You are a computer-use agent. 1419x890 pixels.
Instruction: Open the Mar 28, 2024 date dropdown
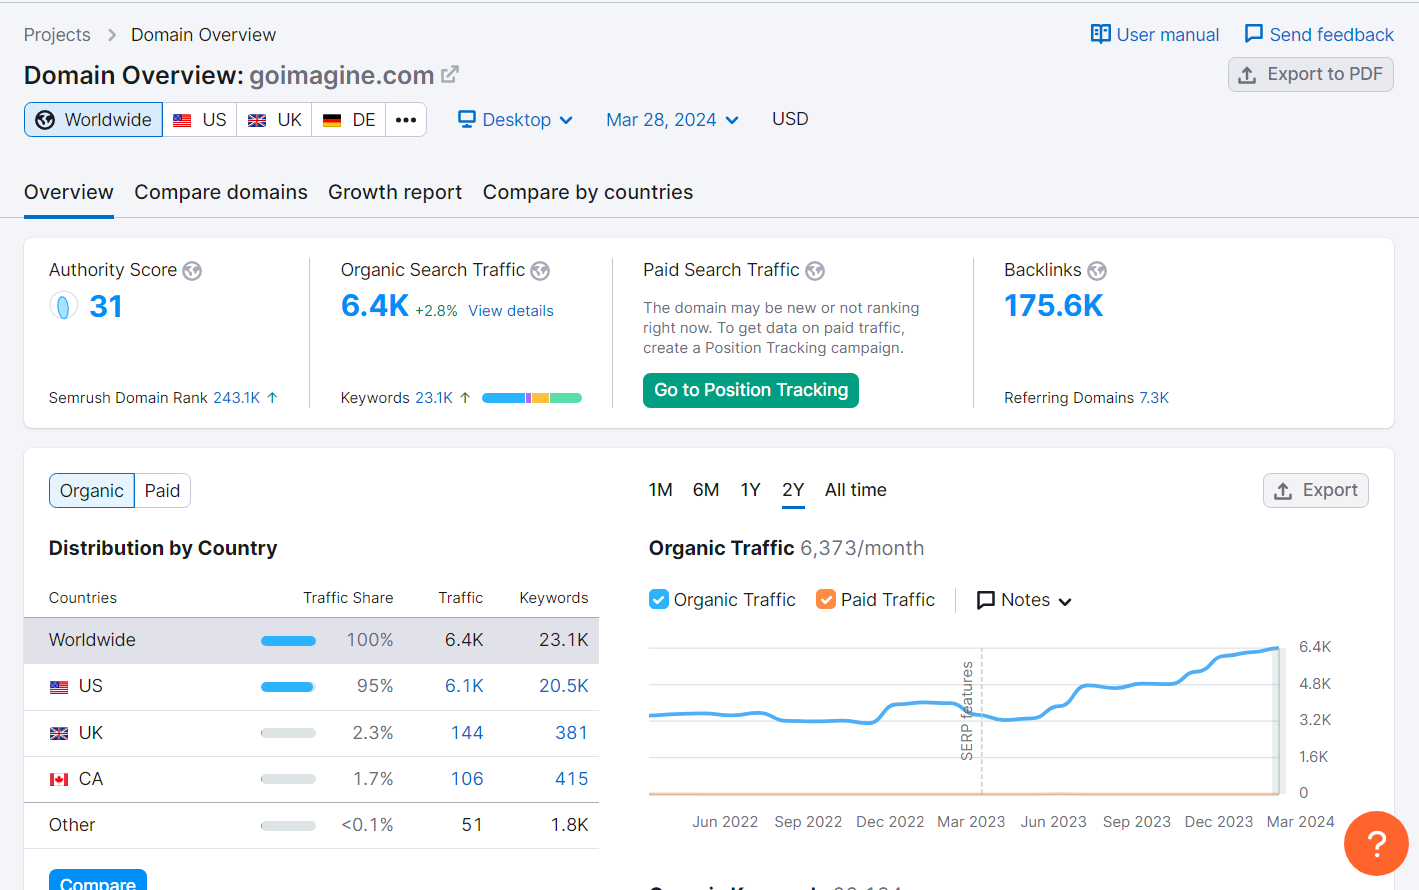[x=671, y=119]
